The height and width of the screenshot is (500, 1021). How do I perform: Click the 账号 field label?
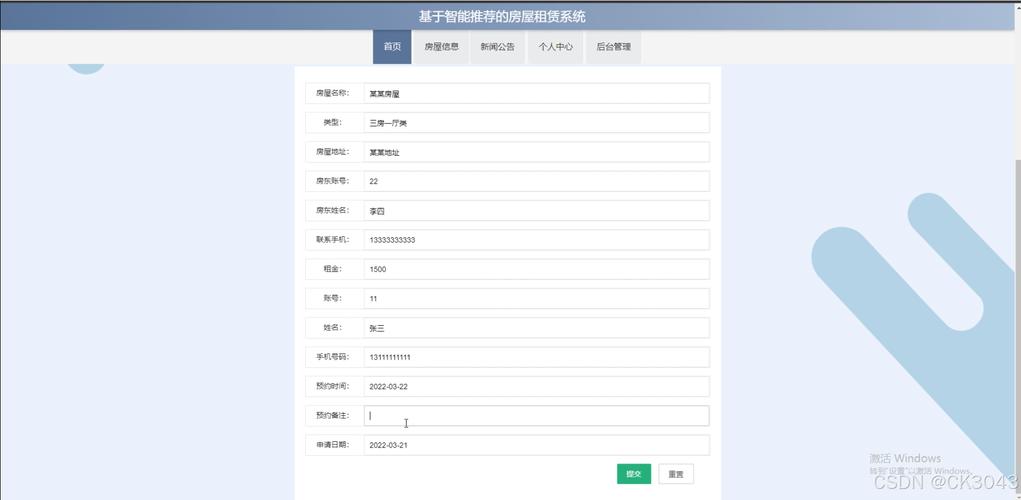[333, 298]
